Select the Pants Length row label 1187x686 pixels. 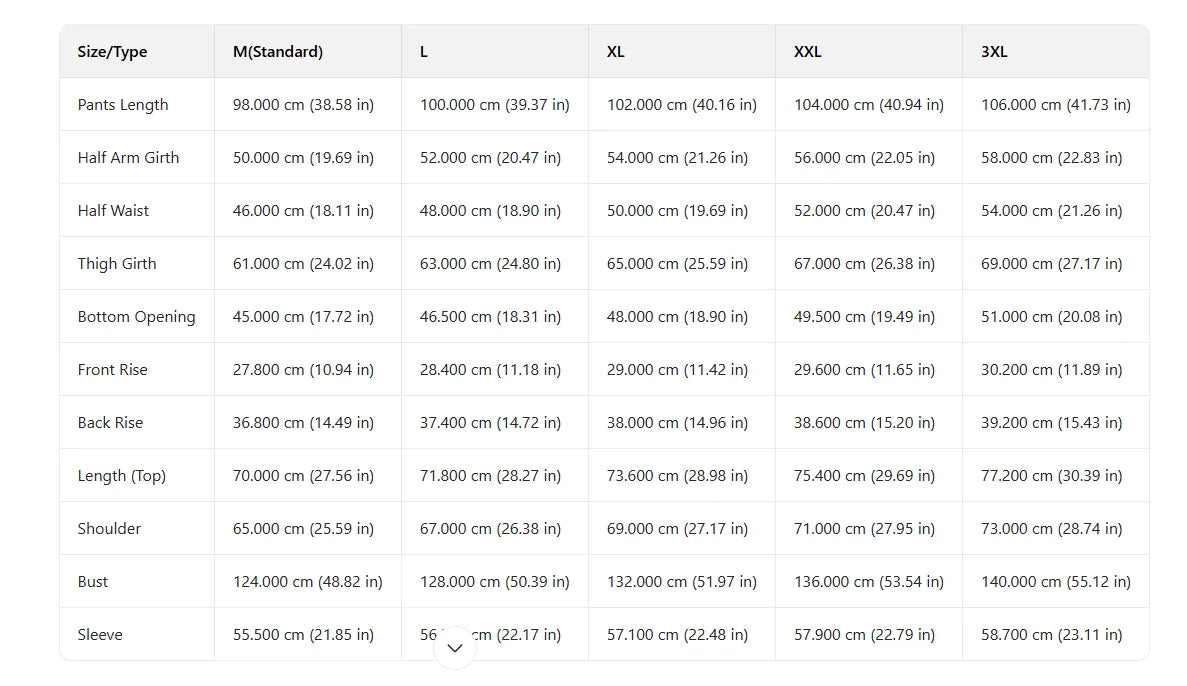point(123,104)
